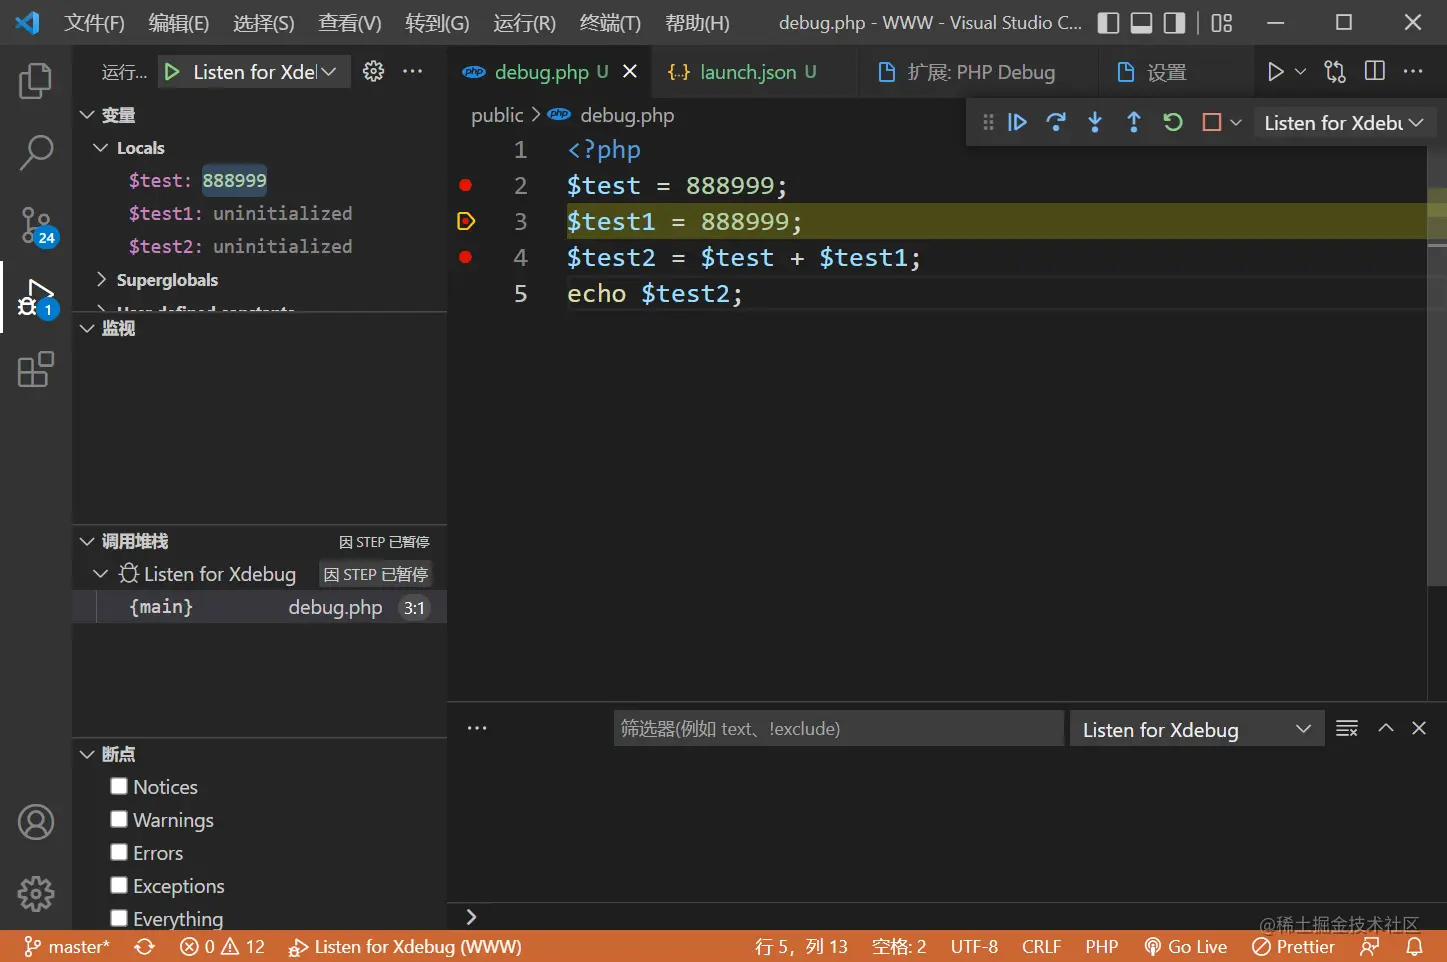This screenshot has height=962, width=1447.
Task: Open the Manage gear in activity bar
Action: [36, 894]
